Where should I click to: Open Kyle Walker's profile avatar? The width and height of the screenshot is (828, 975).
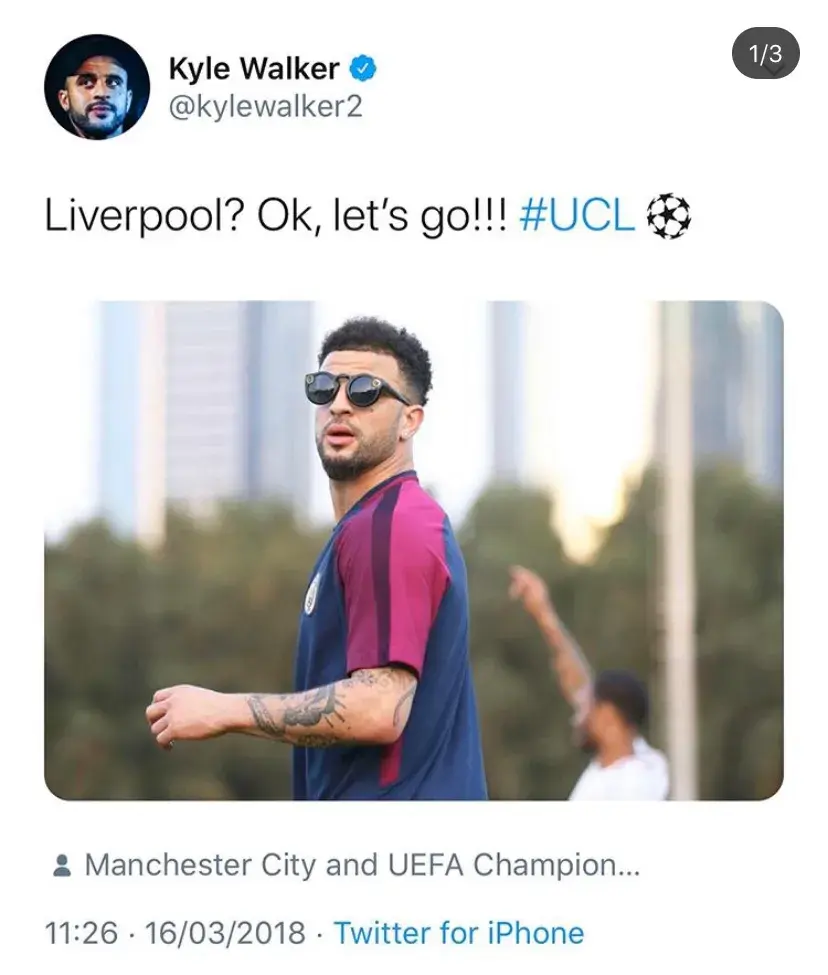point(97,87)
